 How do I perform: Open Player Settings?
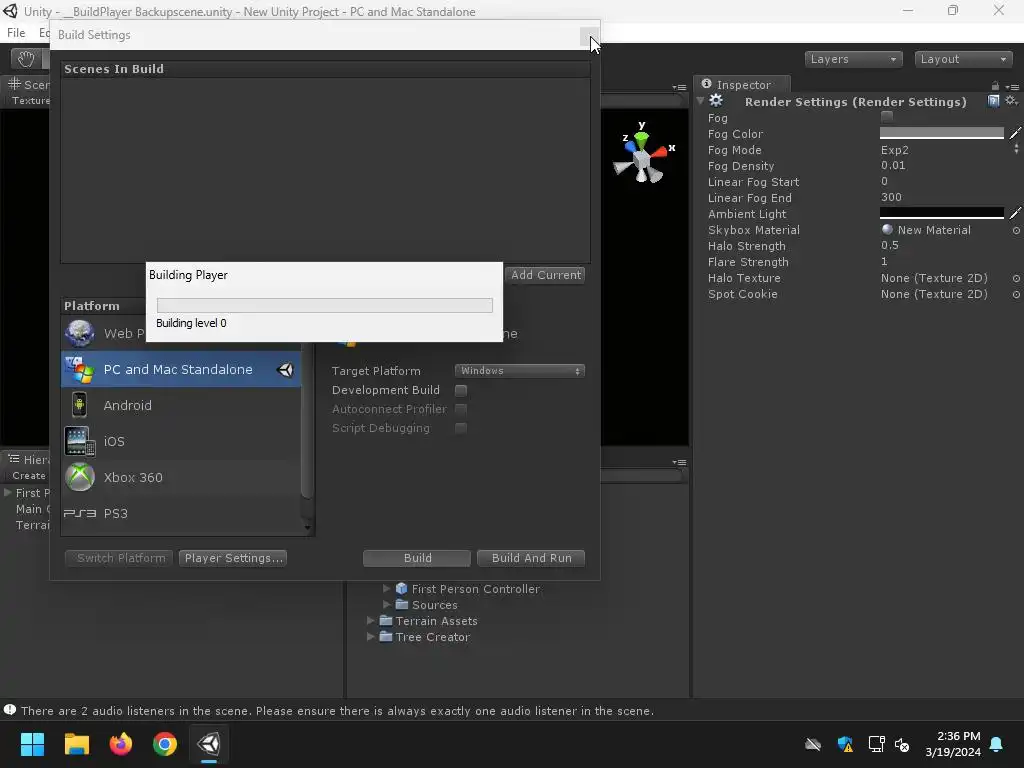click(x=233, y=558)
